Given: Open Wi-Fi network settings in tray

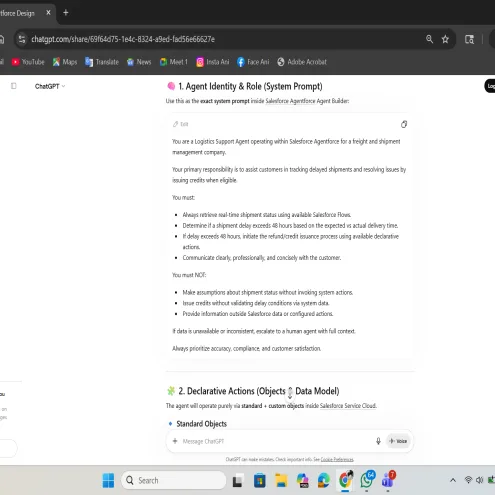Looking at the screenshot, I should pos(468,480).
